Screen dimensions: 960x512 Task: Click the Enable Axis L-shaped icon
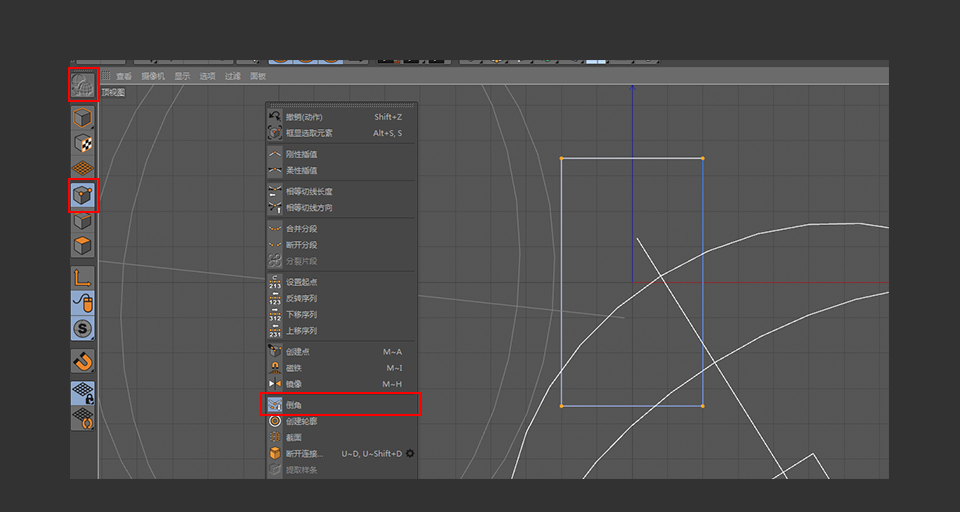(x=84, y=278)
